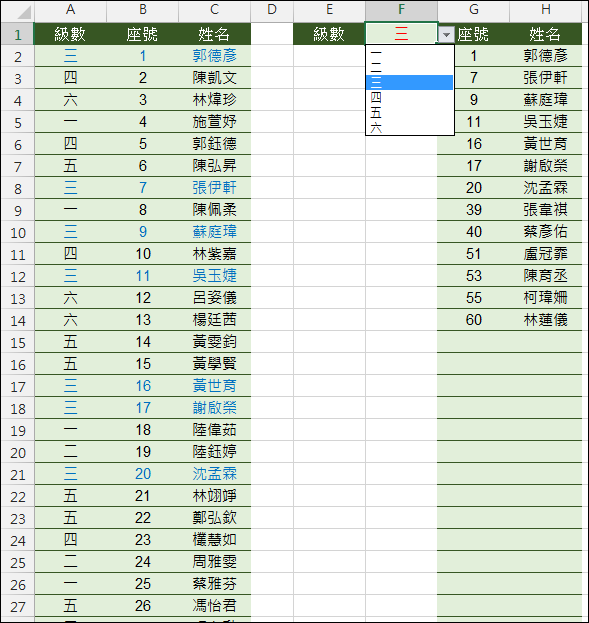
Task: Select 陳凱文 in column C
Action: (x=215, y=78)
